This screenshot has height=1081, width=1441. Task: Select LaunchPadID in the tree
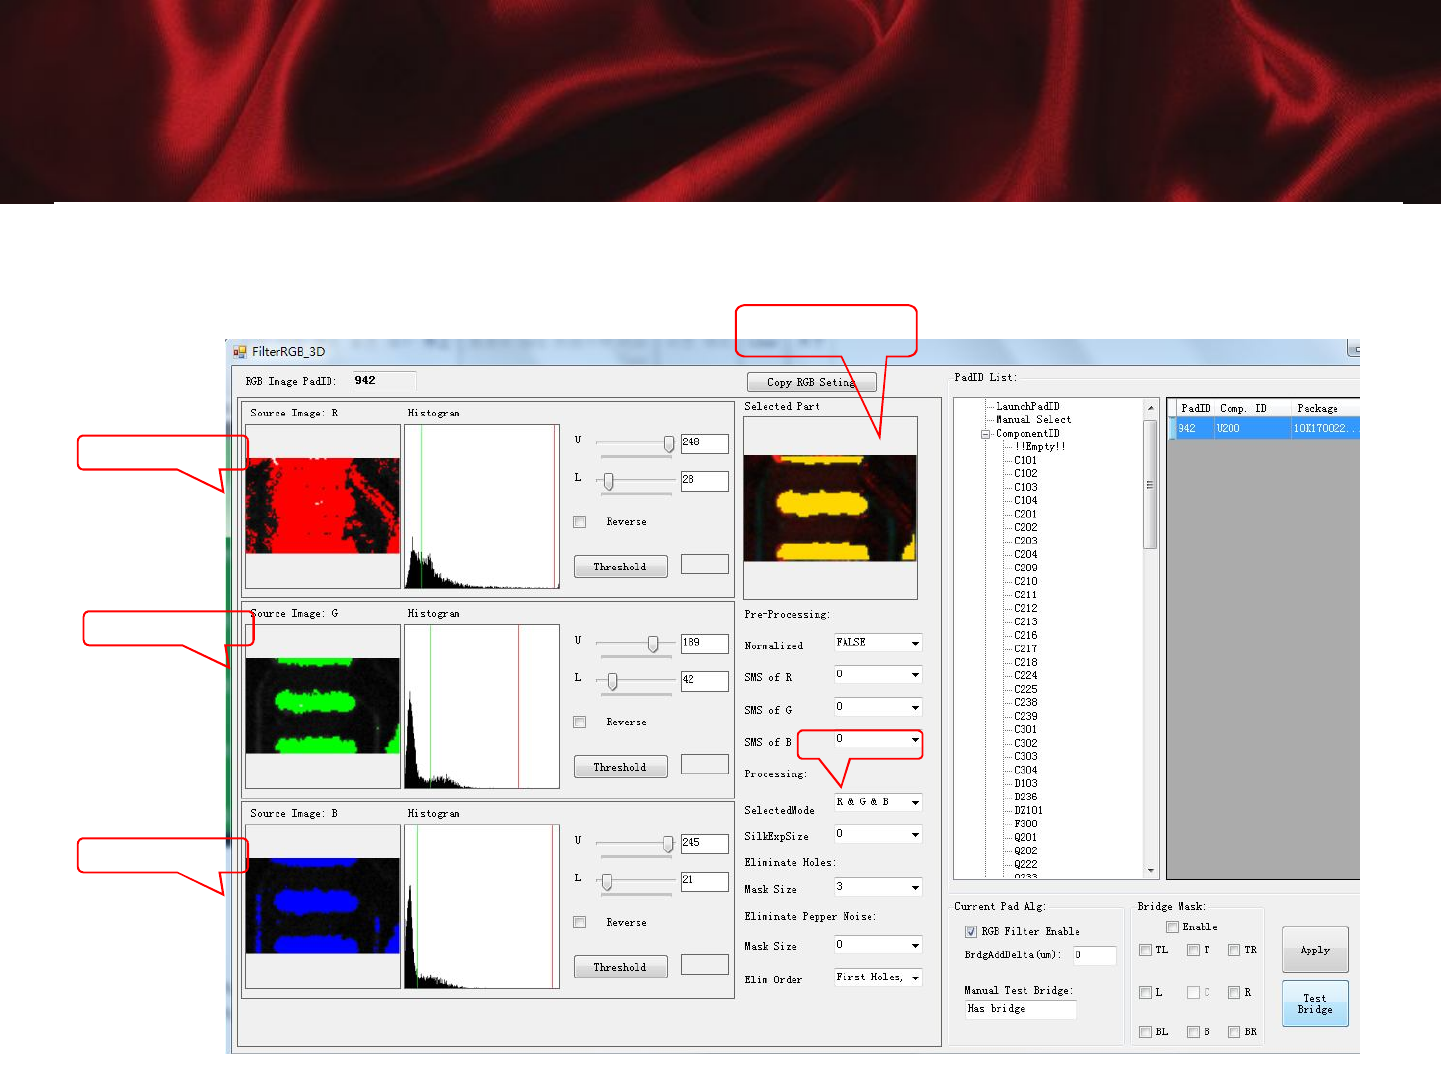1027,407
